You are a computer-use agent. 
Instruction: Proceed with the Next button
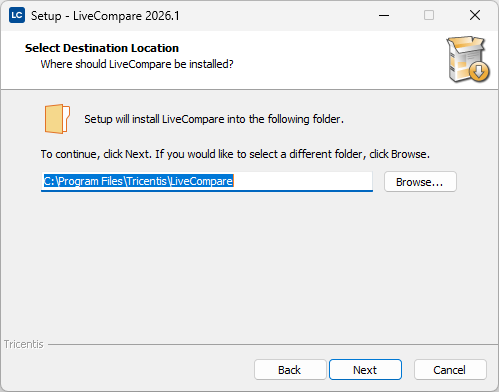[x=365, y=370]
